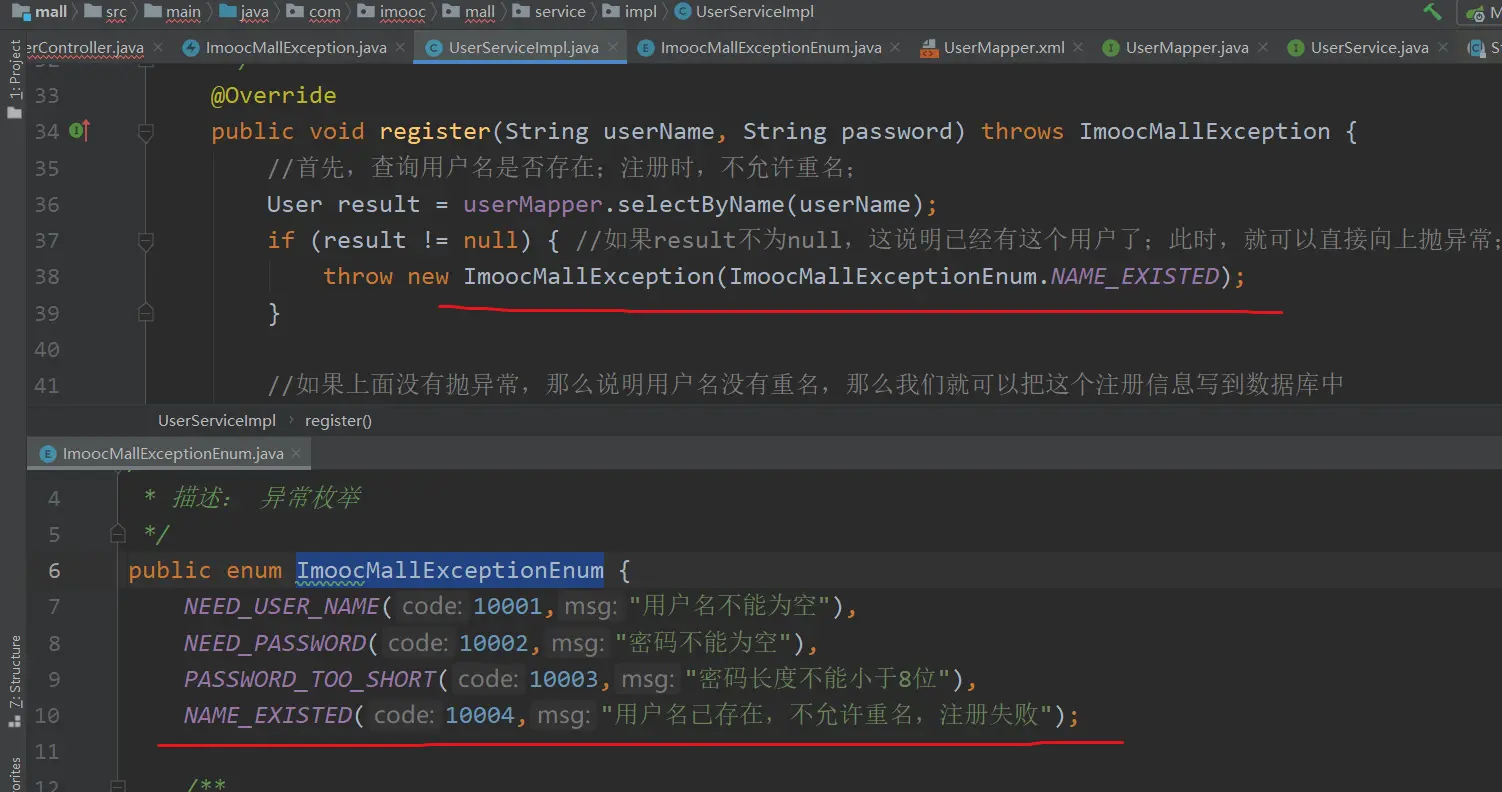Open the java folder in the navigation bar
1502x792 pixels.
click(244, 12)
